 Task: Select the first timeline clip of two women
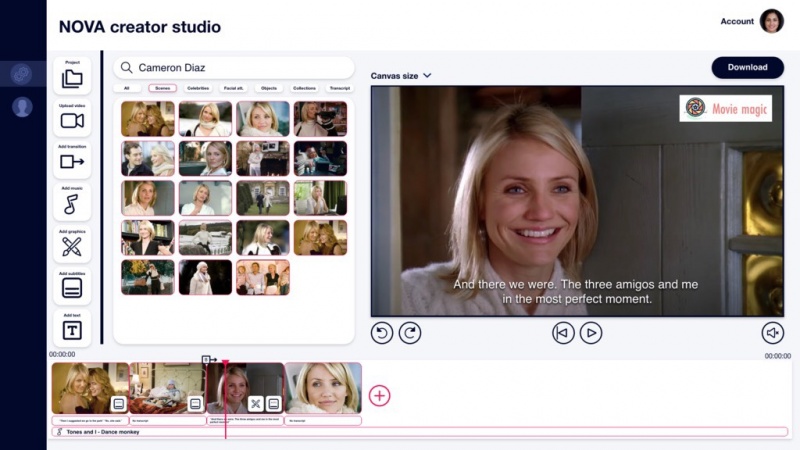tap(90, 388)
